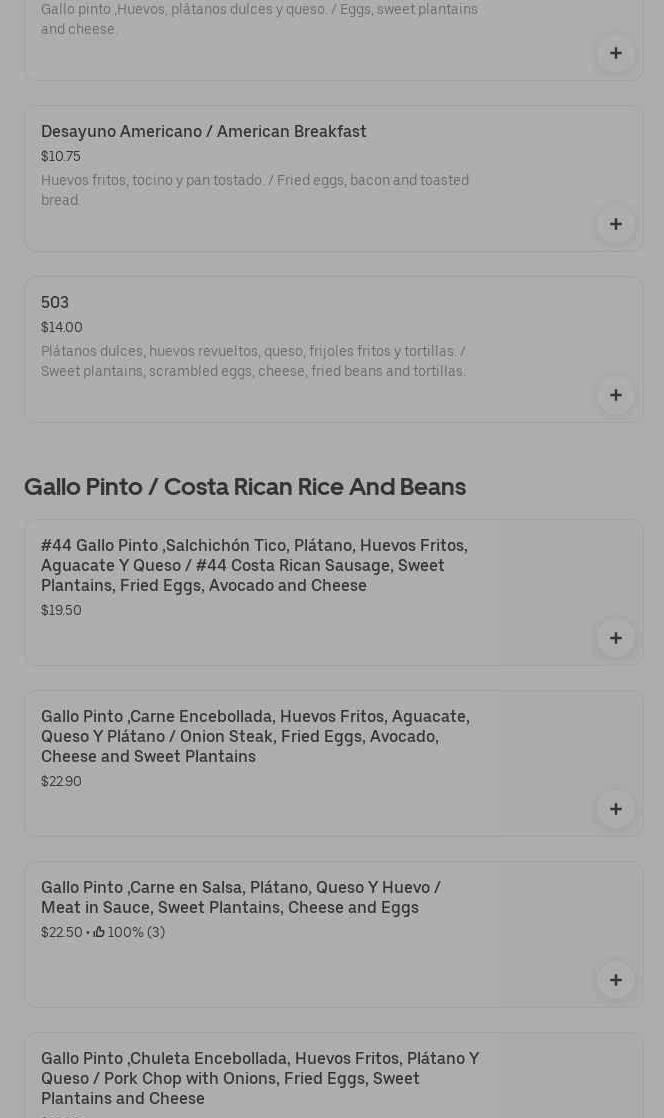Open the 503 menu item title
Image resolution: width=664 pixels, height=1118 pixels.
[55, 303]
